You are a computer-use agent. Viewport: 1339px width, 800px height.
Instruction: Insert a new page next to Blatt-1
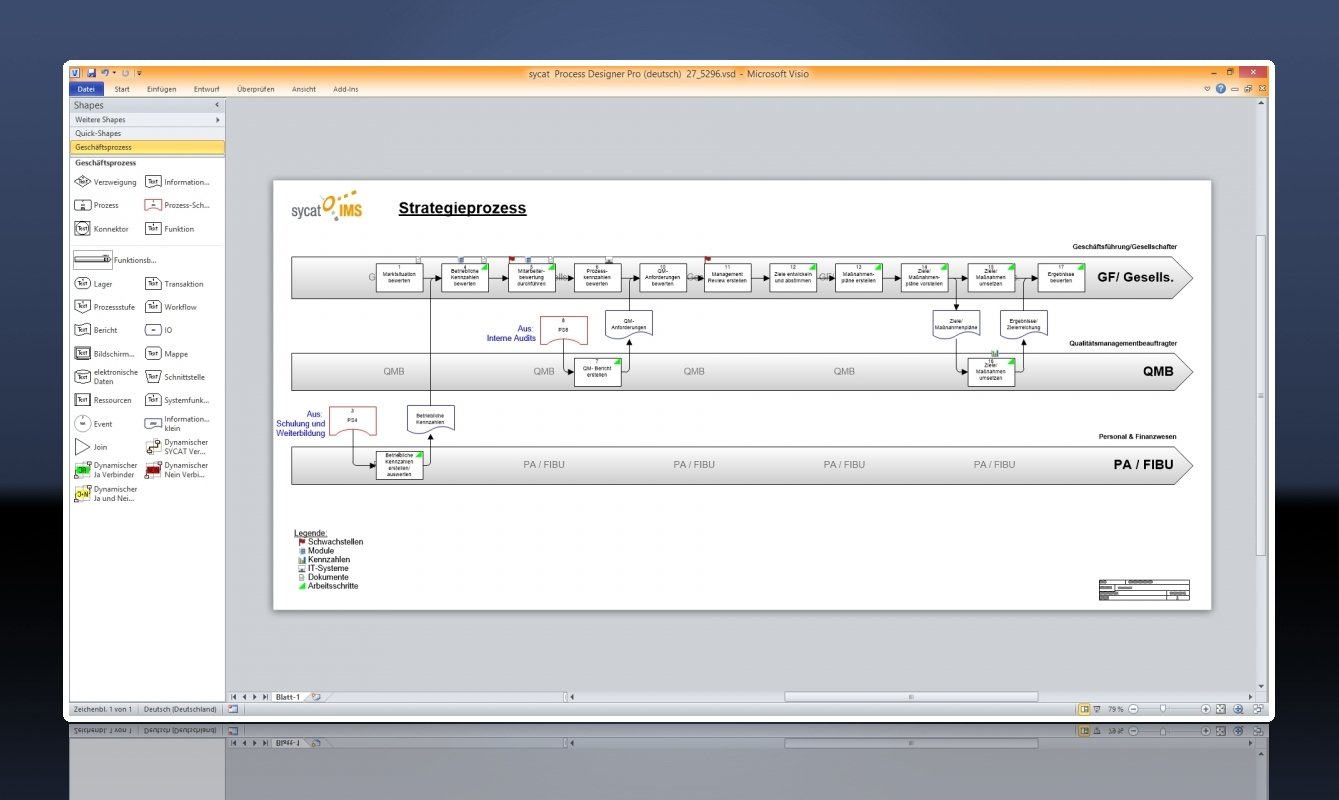[314, 696]
